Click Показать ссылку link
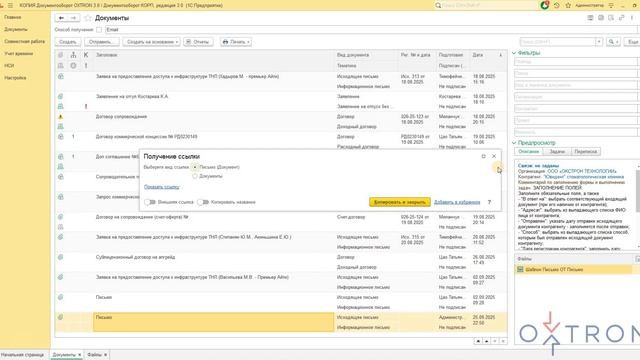640x360 pixels. coord(162,187)
